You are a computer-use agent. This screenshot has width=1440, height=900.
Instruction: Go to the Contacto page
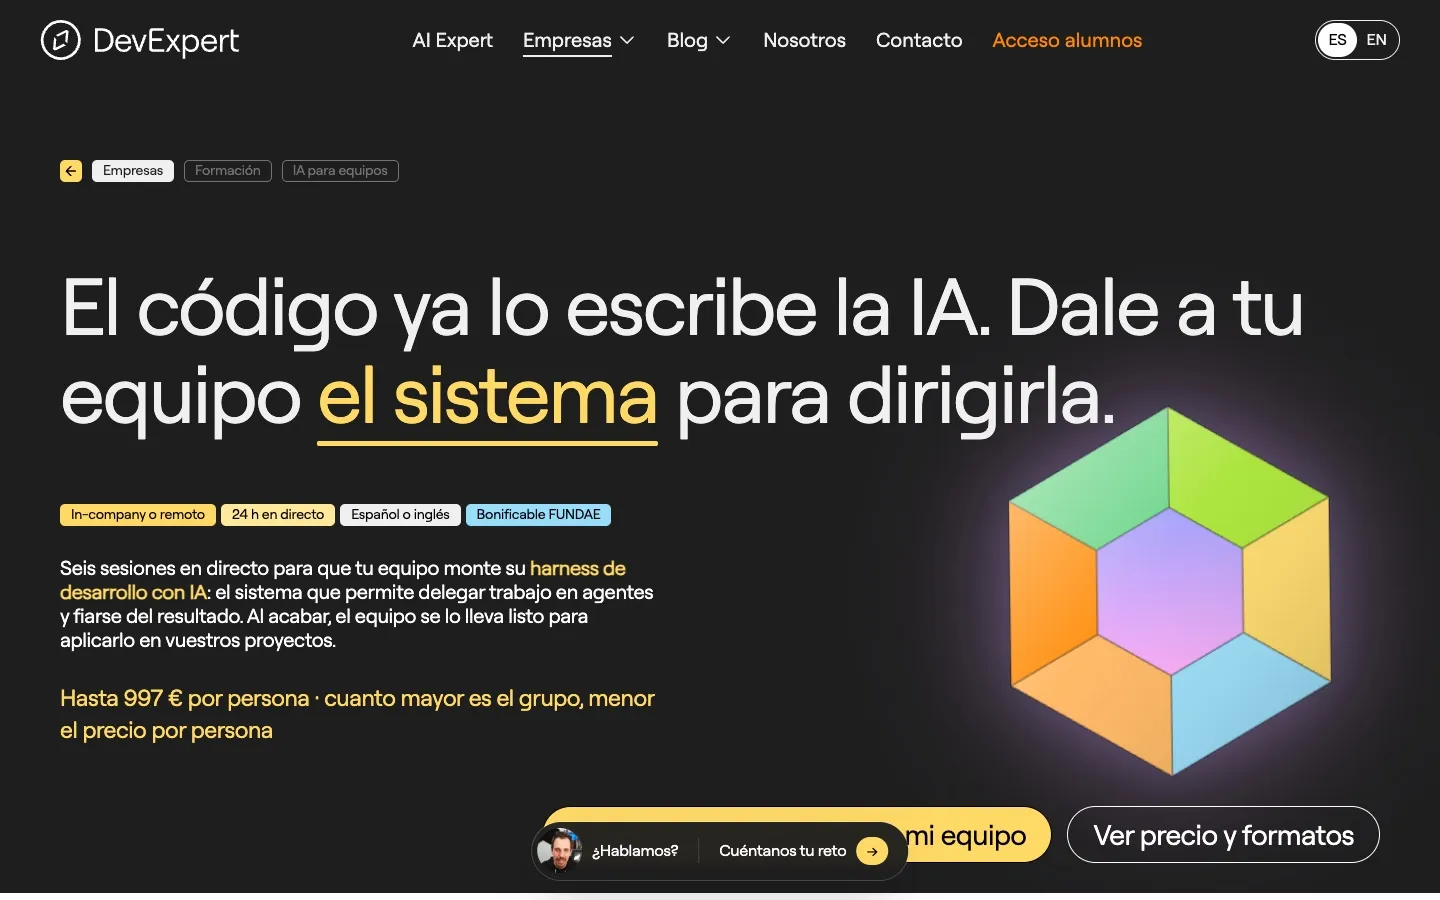[919, 40]
